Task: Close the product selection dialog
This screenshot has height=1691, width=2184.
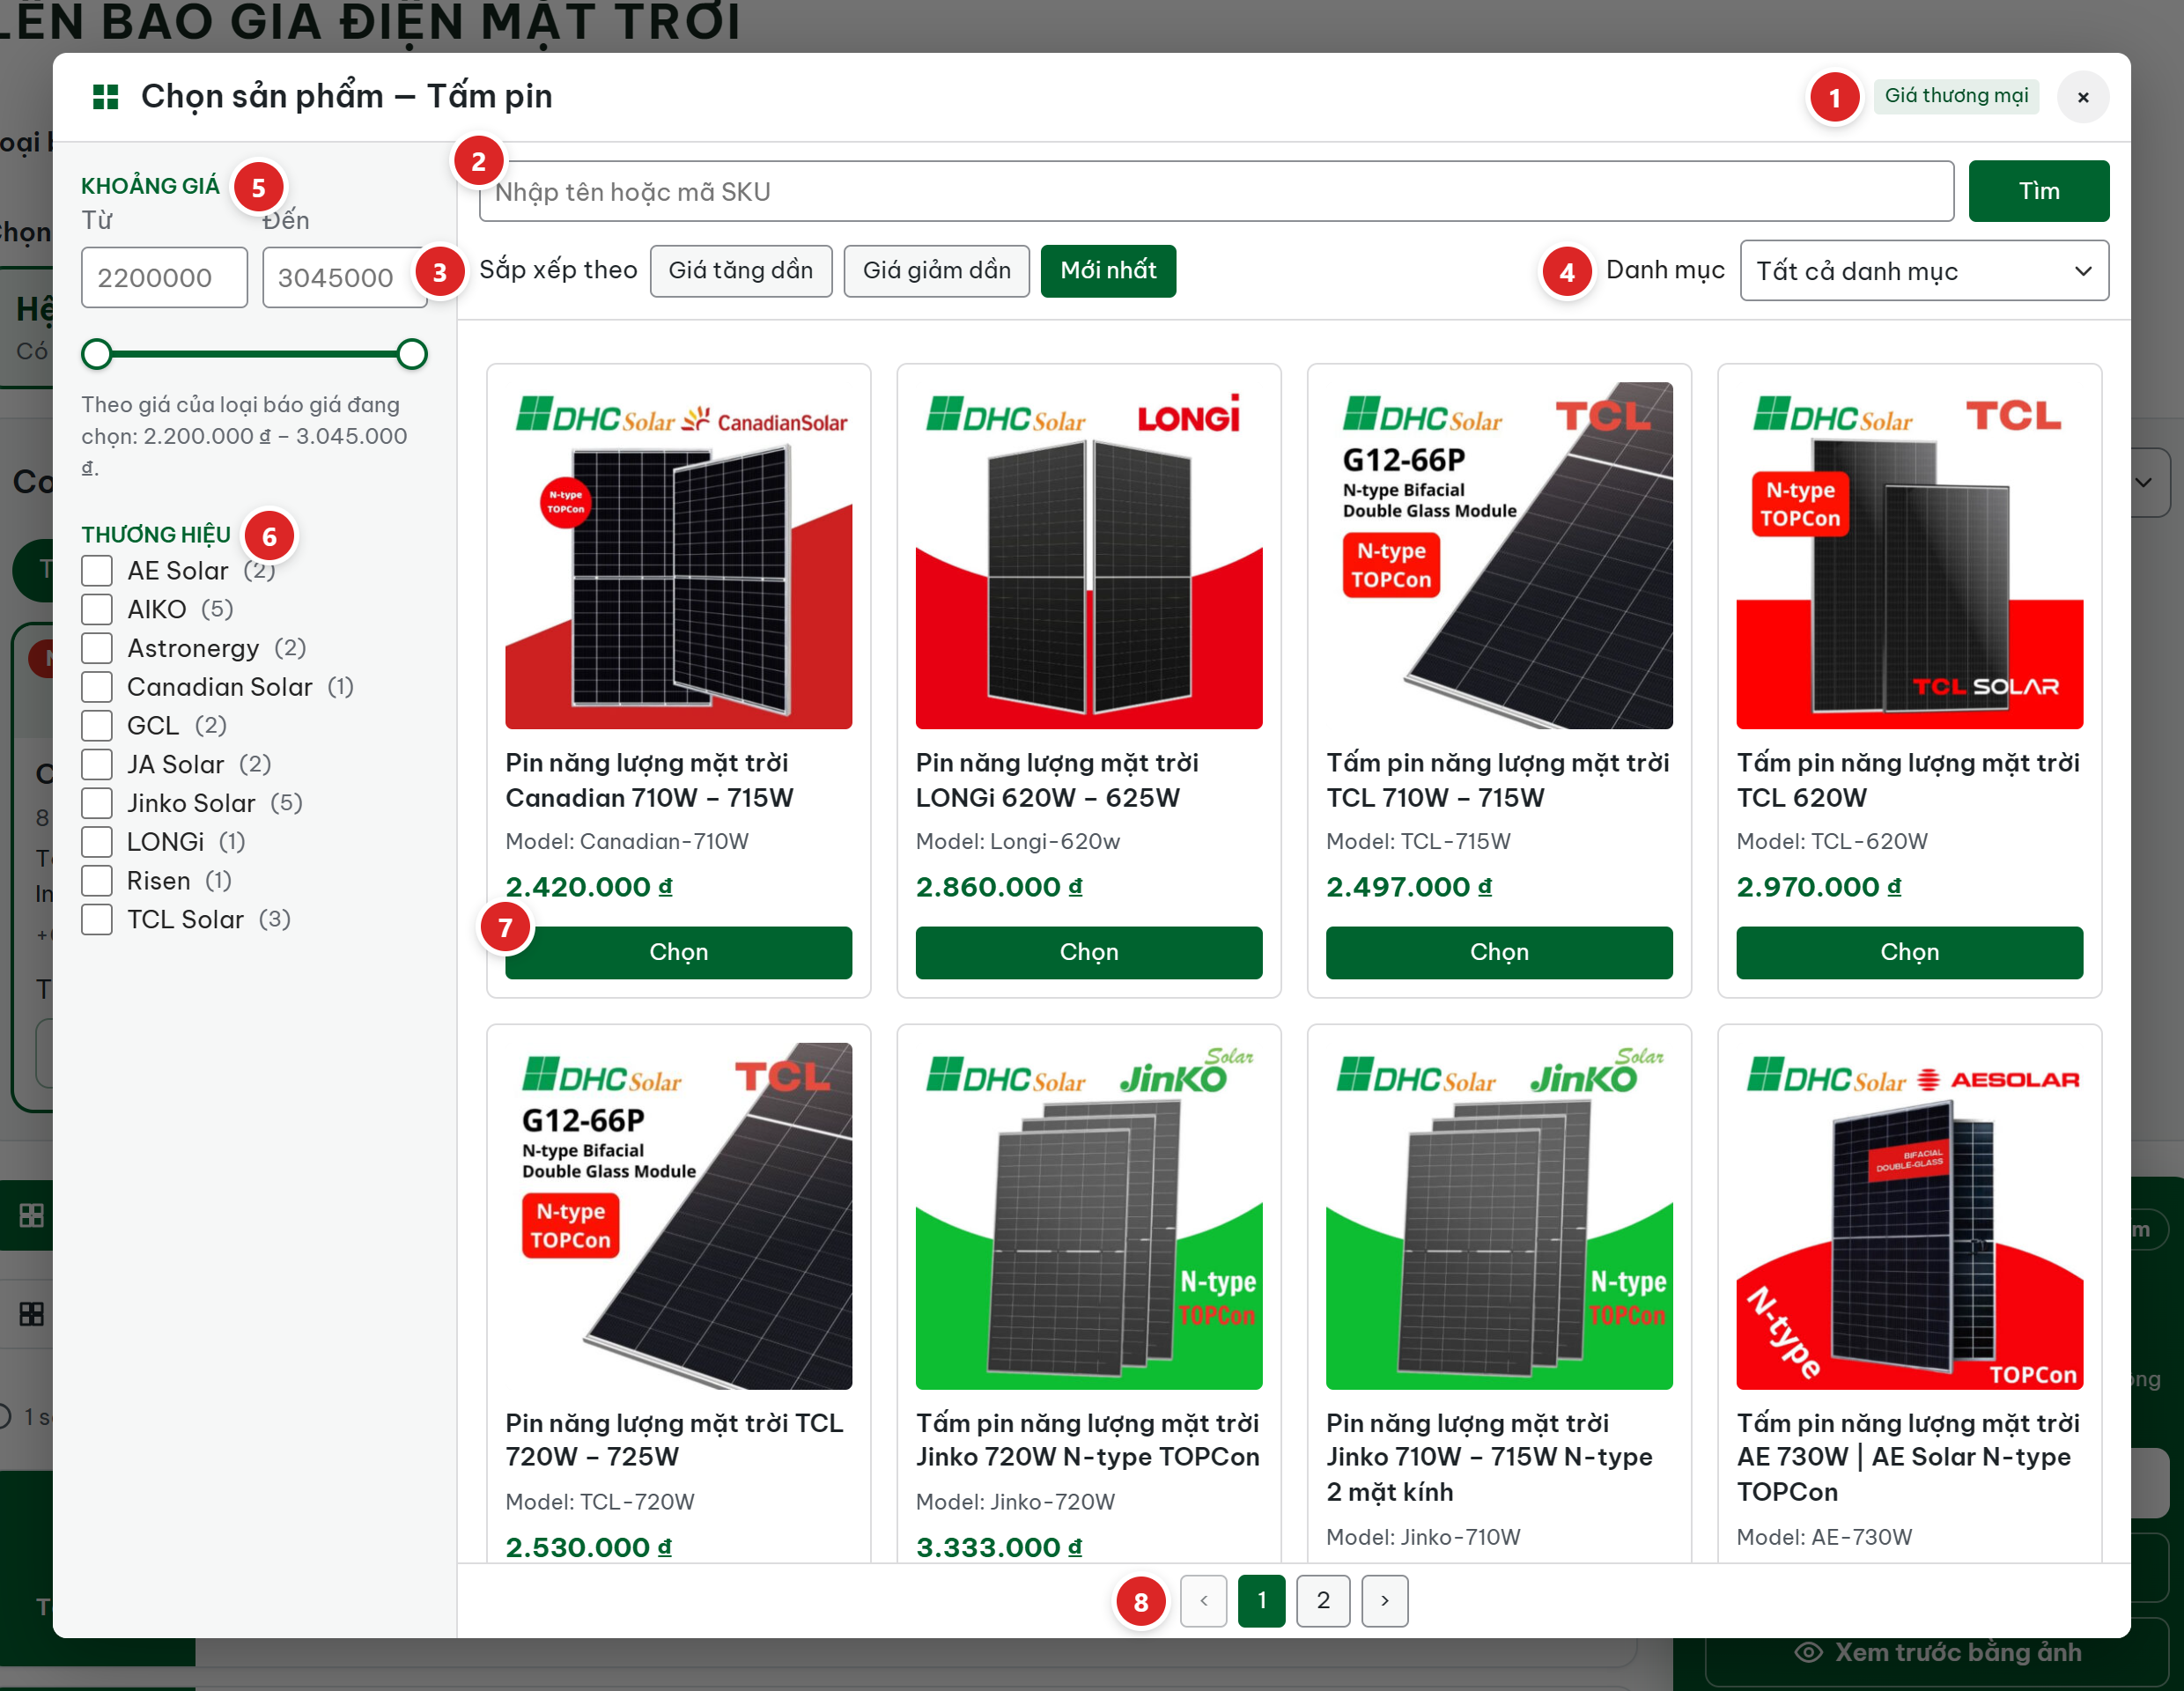Action: pyautogui.click(x=2083, y=97)
